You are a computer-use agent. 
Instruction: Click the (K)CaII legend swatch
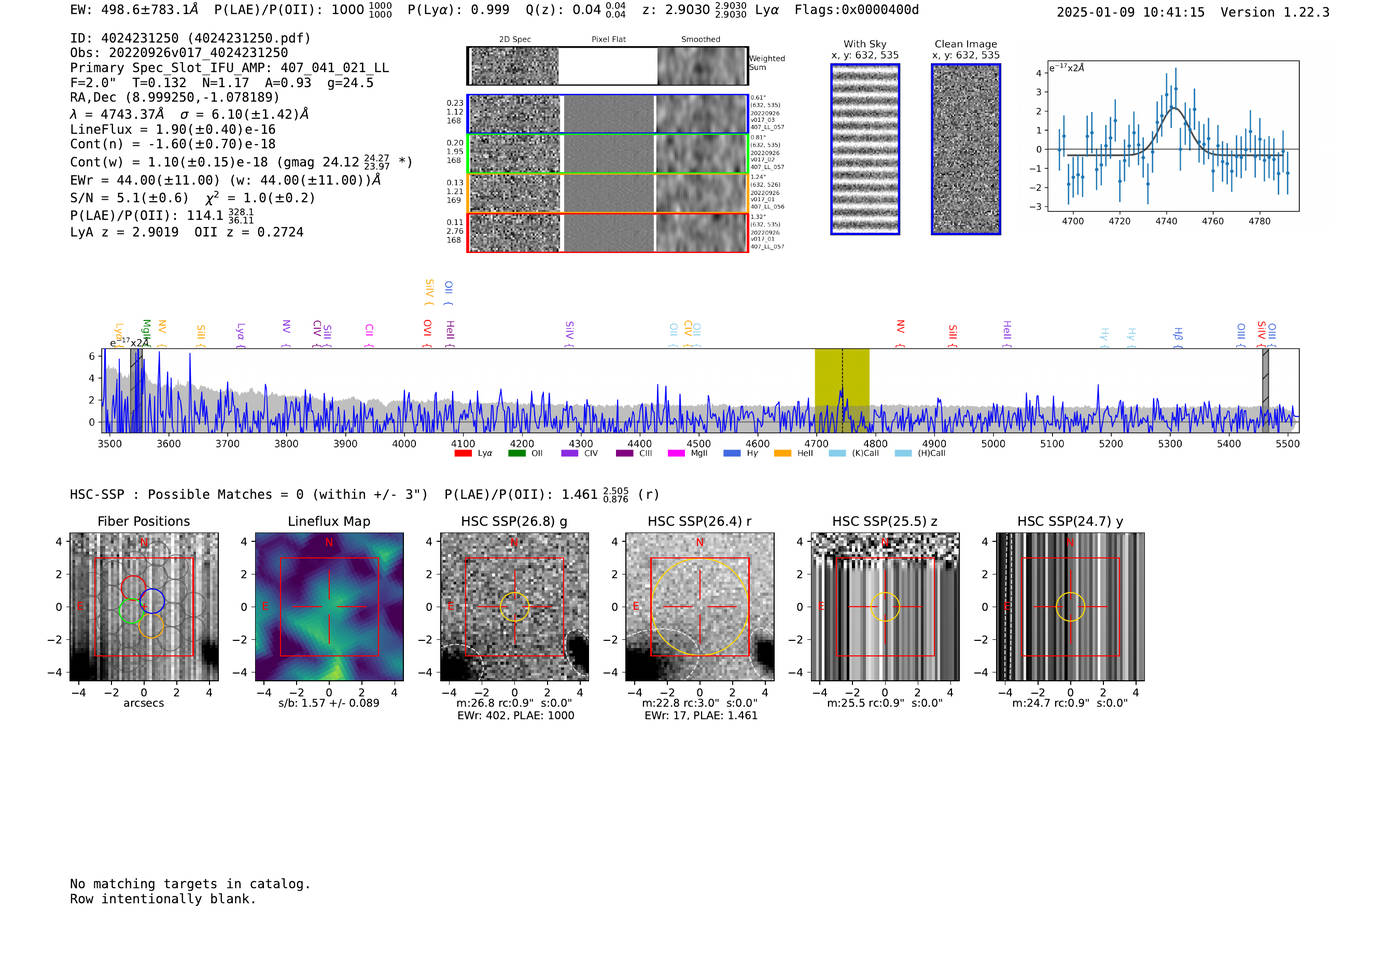[x=837, y=453]
